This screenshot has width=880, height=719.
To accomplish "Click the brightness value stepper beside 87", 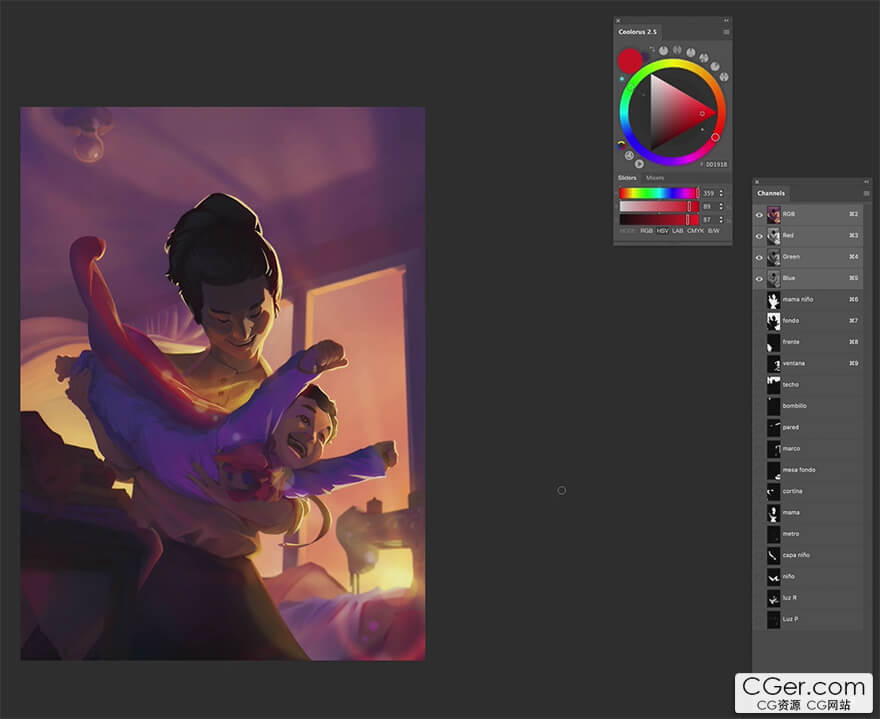I will tap(721, 219).
